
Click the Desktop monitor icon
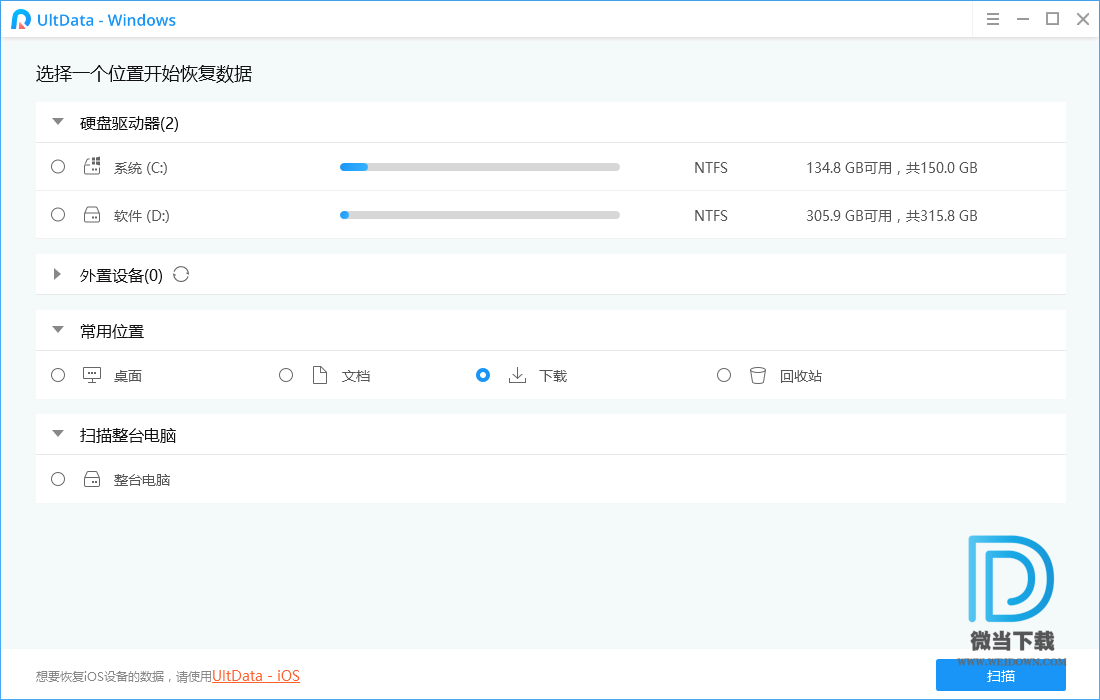(x=92, y=375)
